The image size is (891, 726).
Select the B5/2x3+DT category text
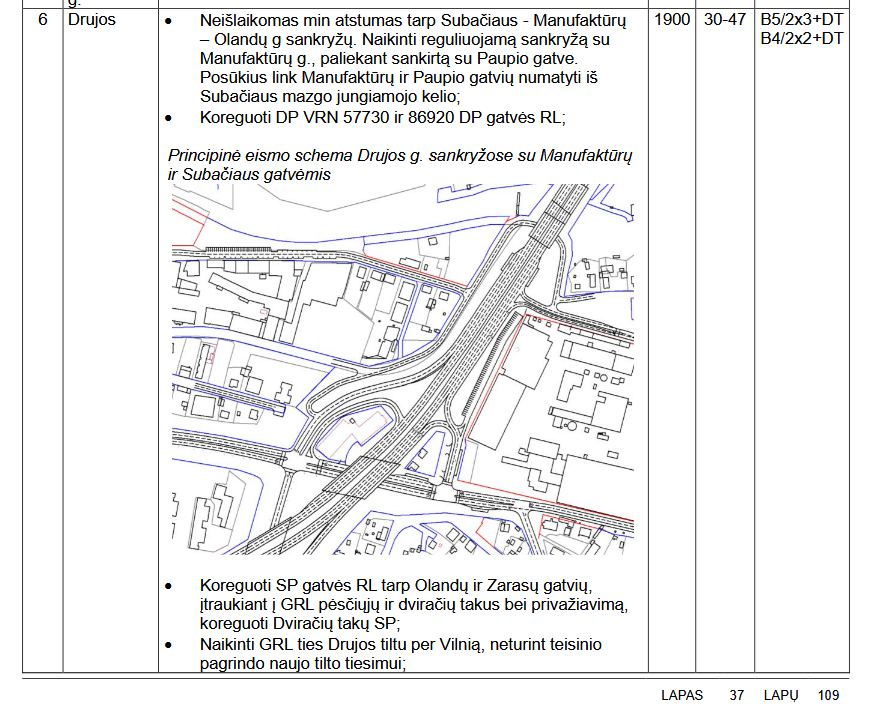(801, 20)
